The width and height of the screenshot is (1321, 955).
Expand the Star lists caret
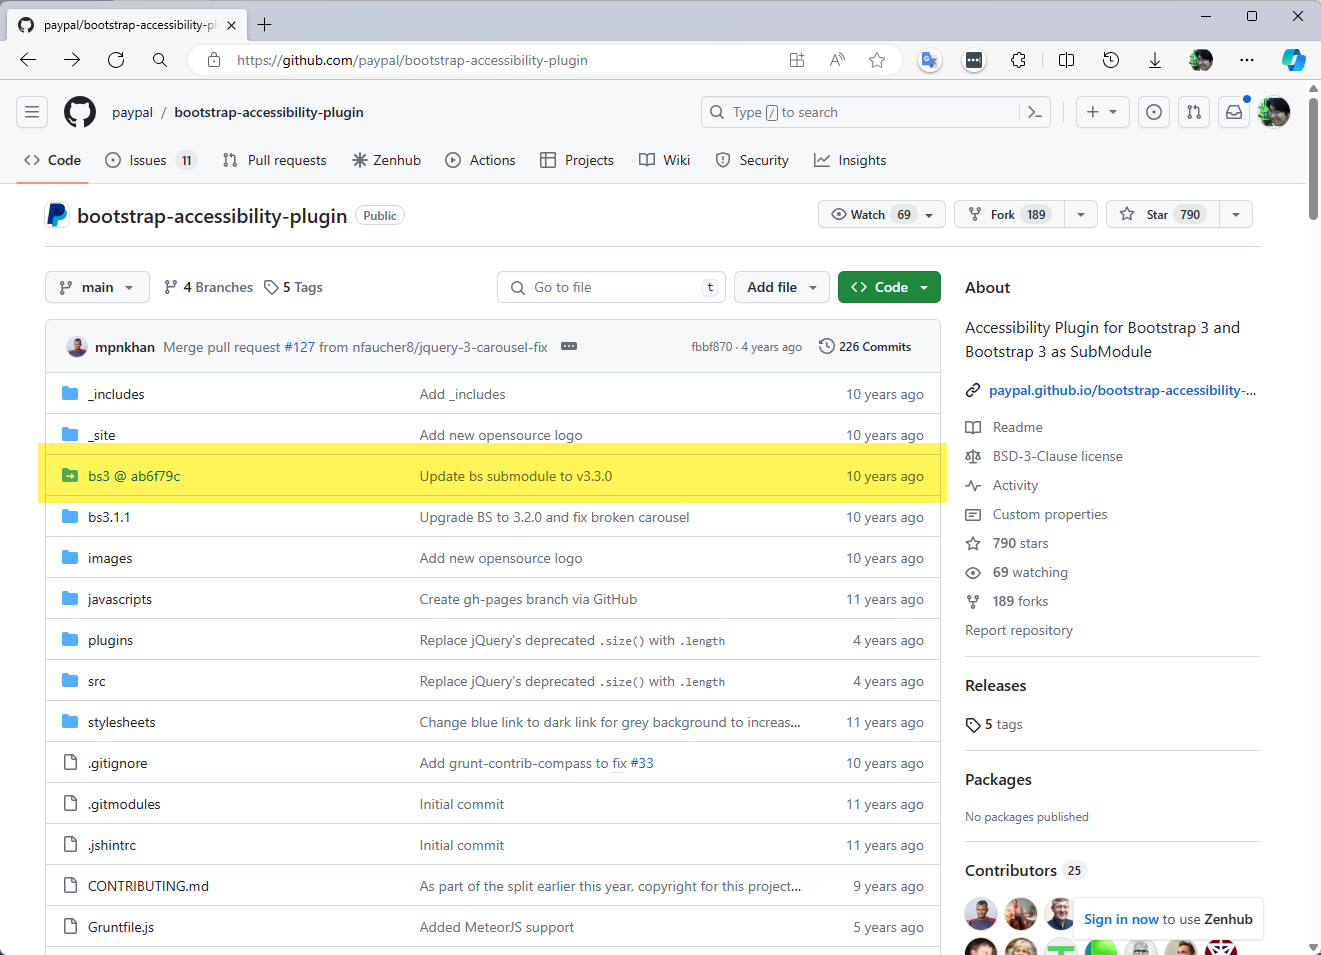[x=1236, y=214]
